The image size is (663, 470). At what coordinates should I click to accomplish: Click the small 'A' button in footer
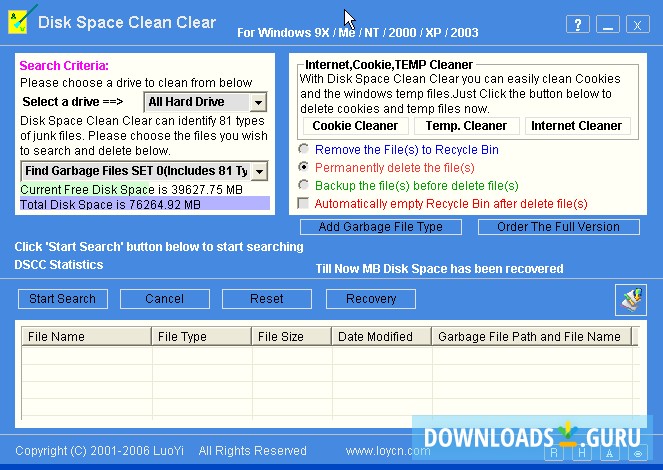pyautogui.click(x=610, y=453)
